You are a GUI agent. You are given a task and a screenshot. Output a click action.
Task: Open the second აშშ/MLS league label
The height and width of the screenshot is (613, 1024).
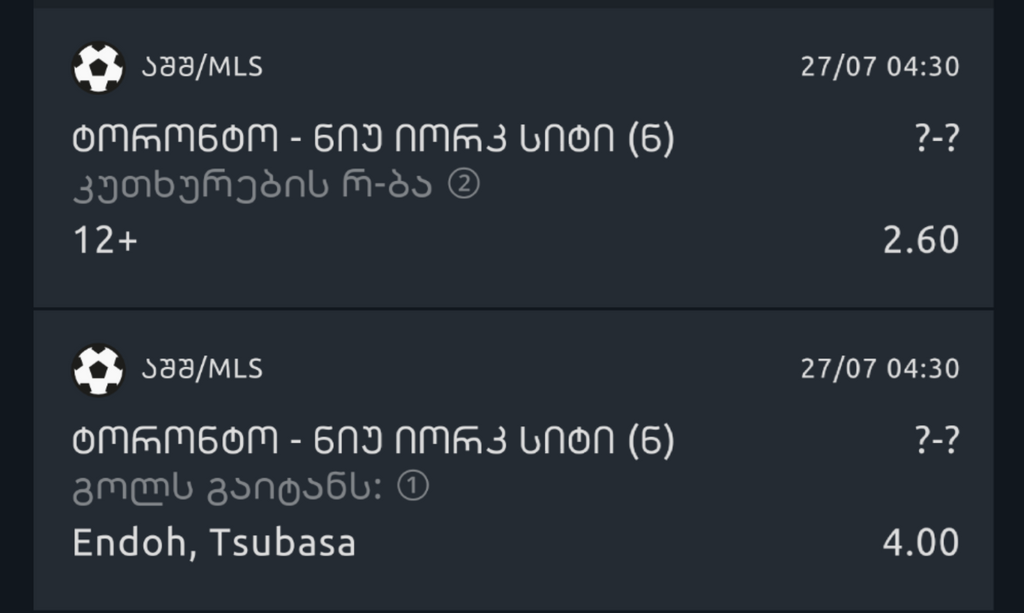click(200, 368)
